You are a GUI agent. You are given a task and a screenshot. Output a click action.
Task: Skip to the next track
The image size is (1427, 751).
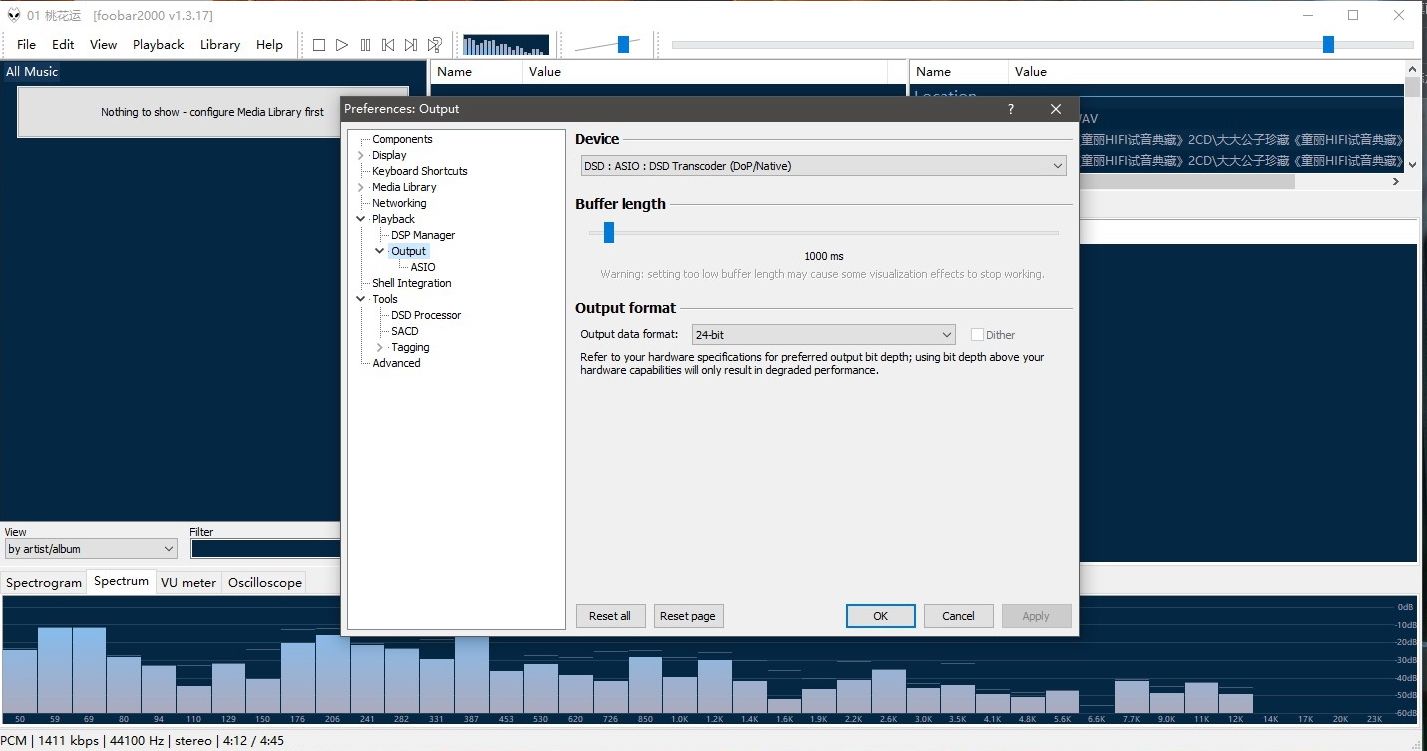click(411, 45)
